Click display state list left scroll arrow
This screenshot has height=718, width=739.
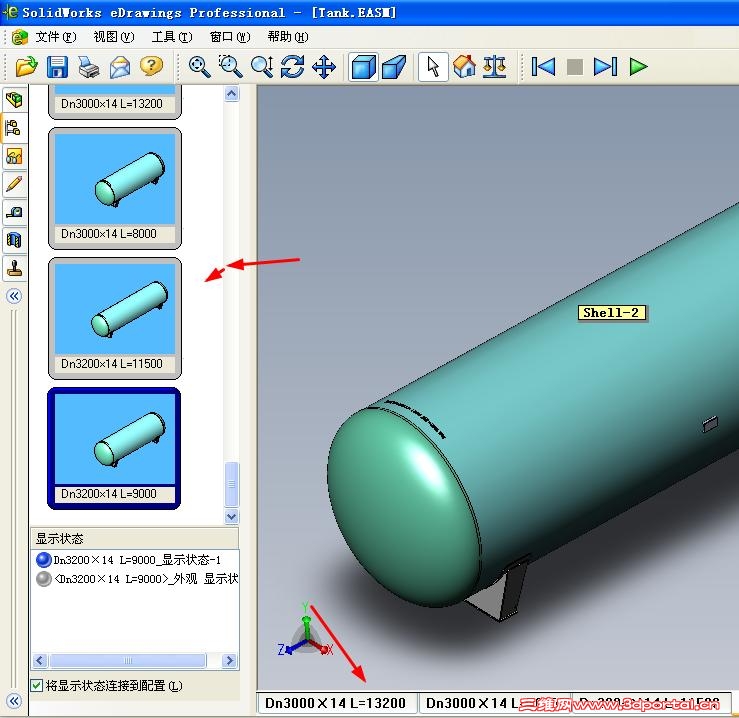click(40, 660)
